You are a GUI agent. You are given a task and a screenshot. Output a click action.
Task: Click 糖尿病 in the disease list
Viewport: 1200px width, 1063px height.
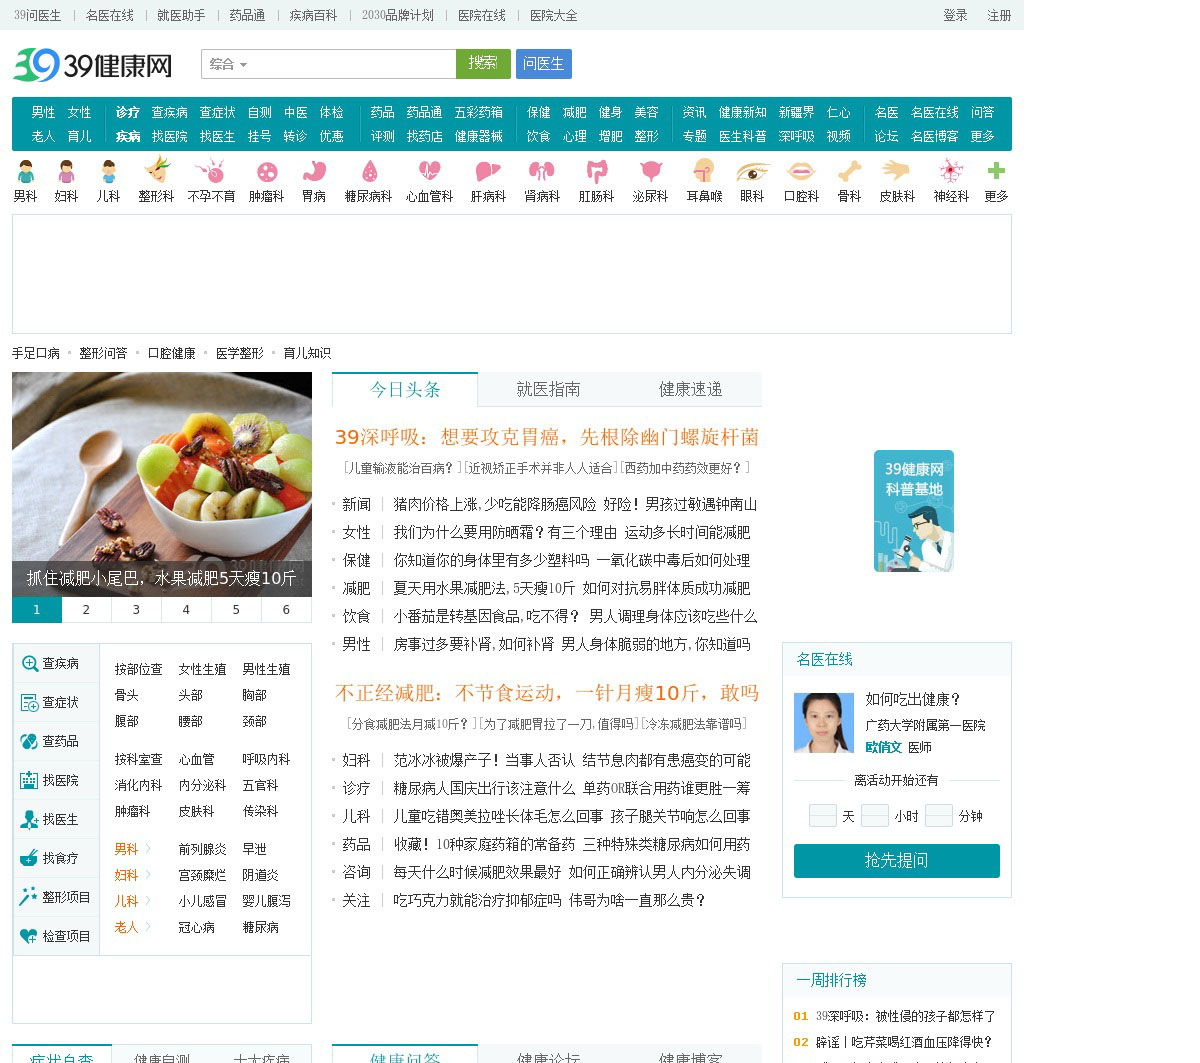(x=260, y=927)
